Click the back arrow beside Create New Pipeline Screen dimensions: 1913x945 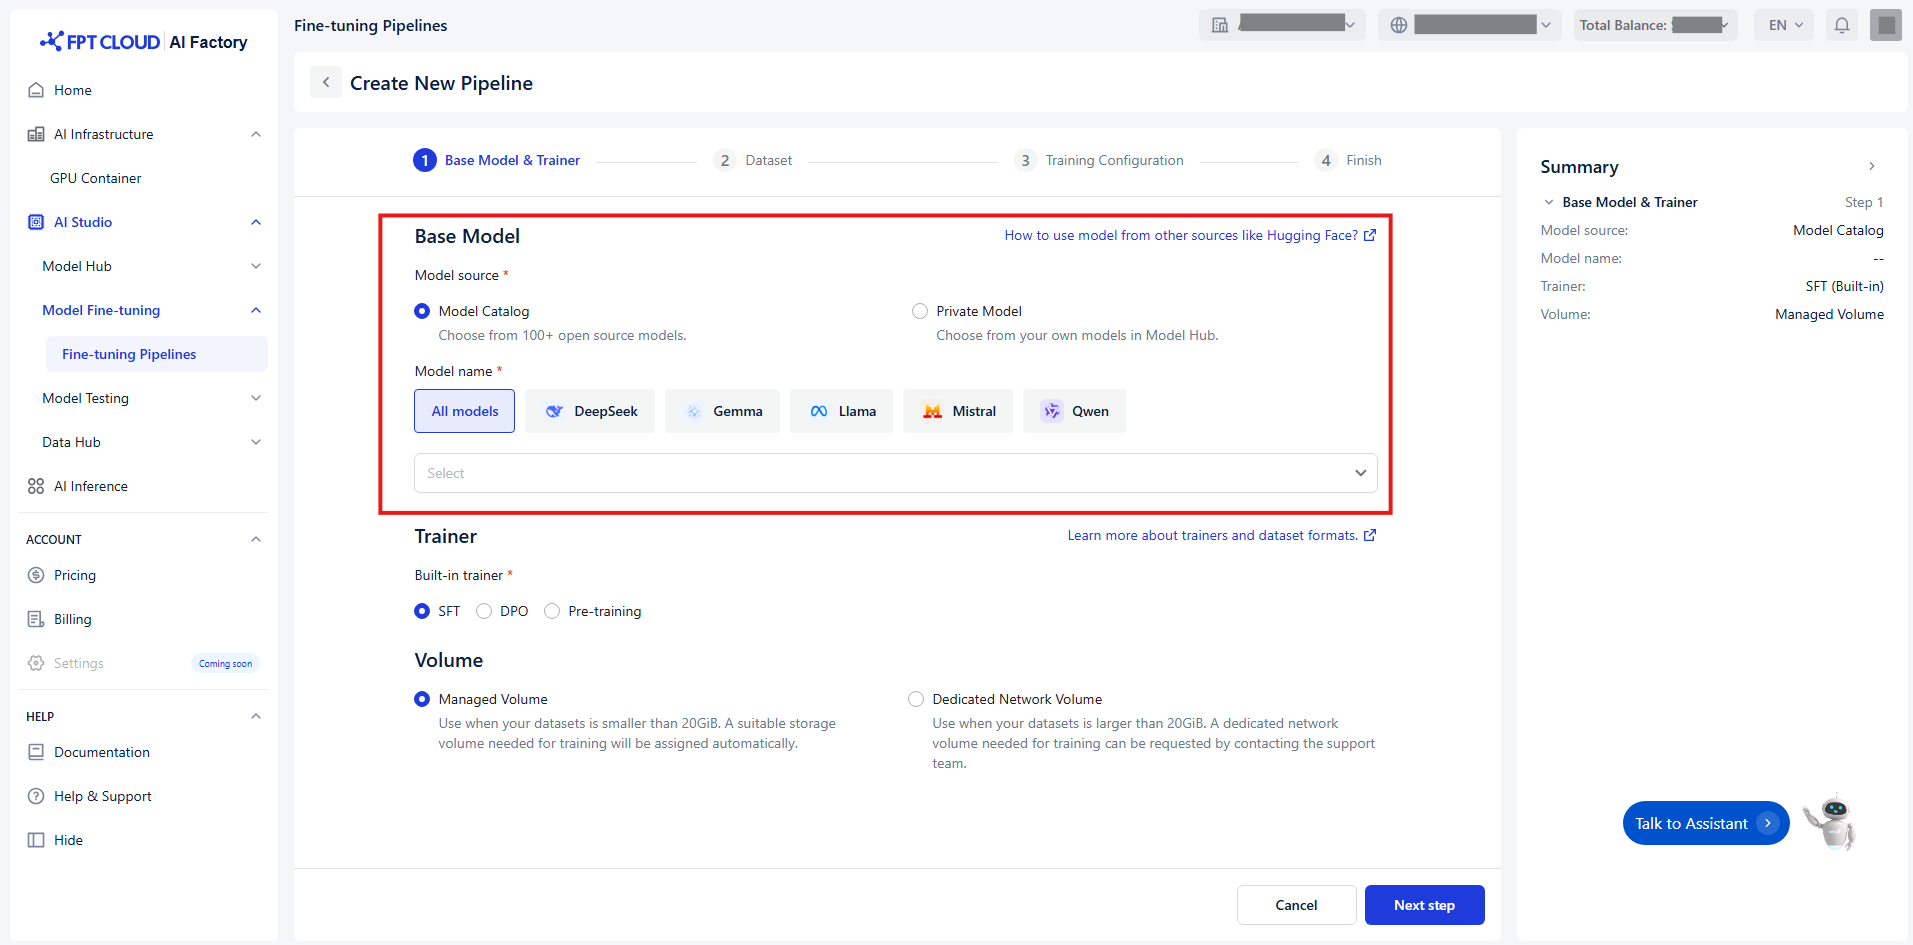pyautogui.click(x=326, y=83)
